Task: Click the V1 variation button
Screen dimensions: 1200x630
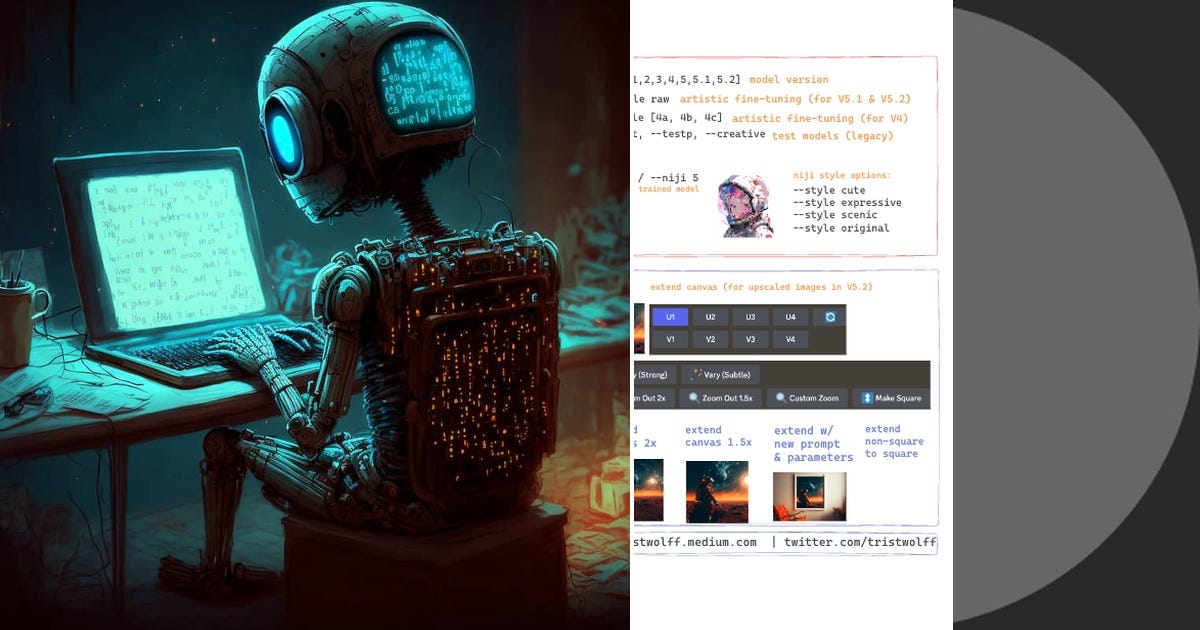Action: (670, 340)
